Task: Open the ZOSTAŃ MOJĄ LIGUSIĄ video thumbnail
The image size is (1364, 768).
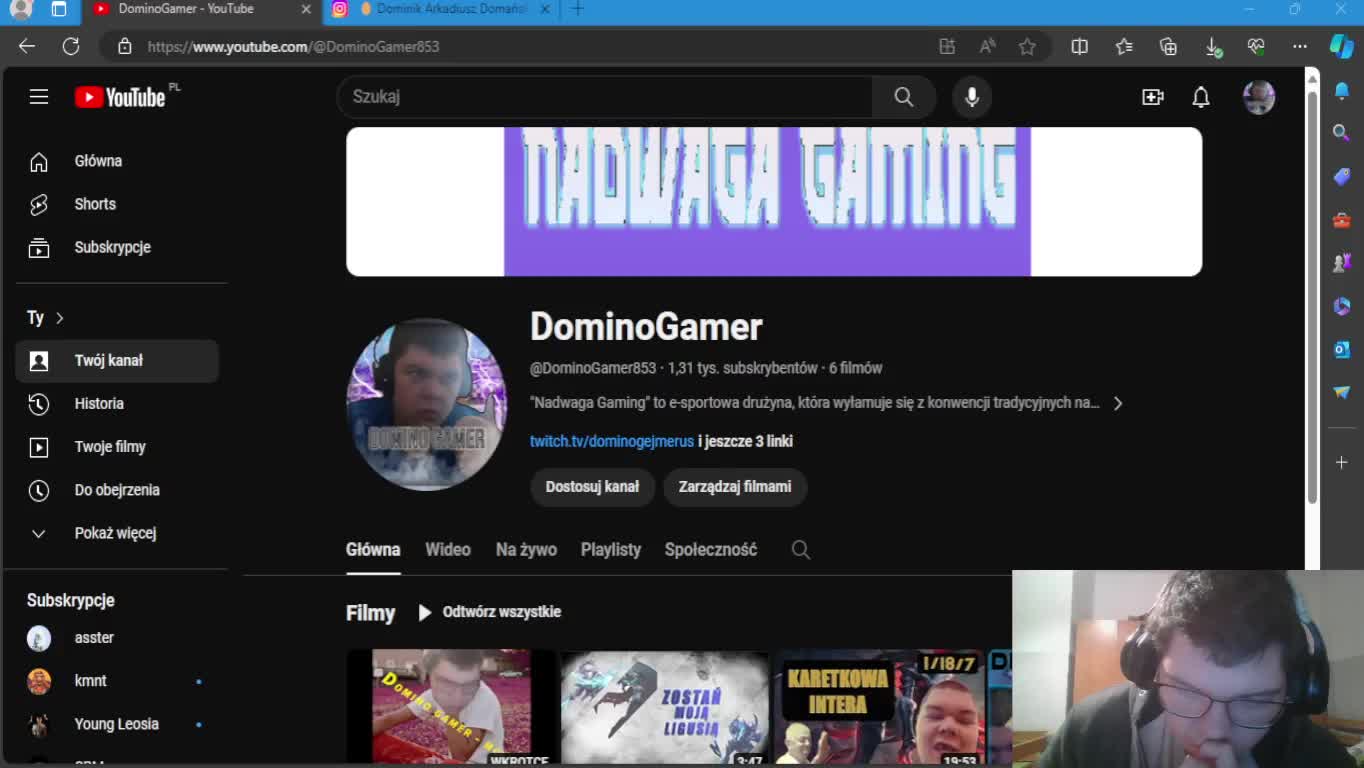Action: (x=665, y=708)
